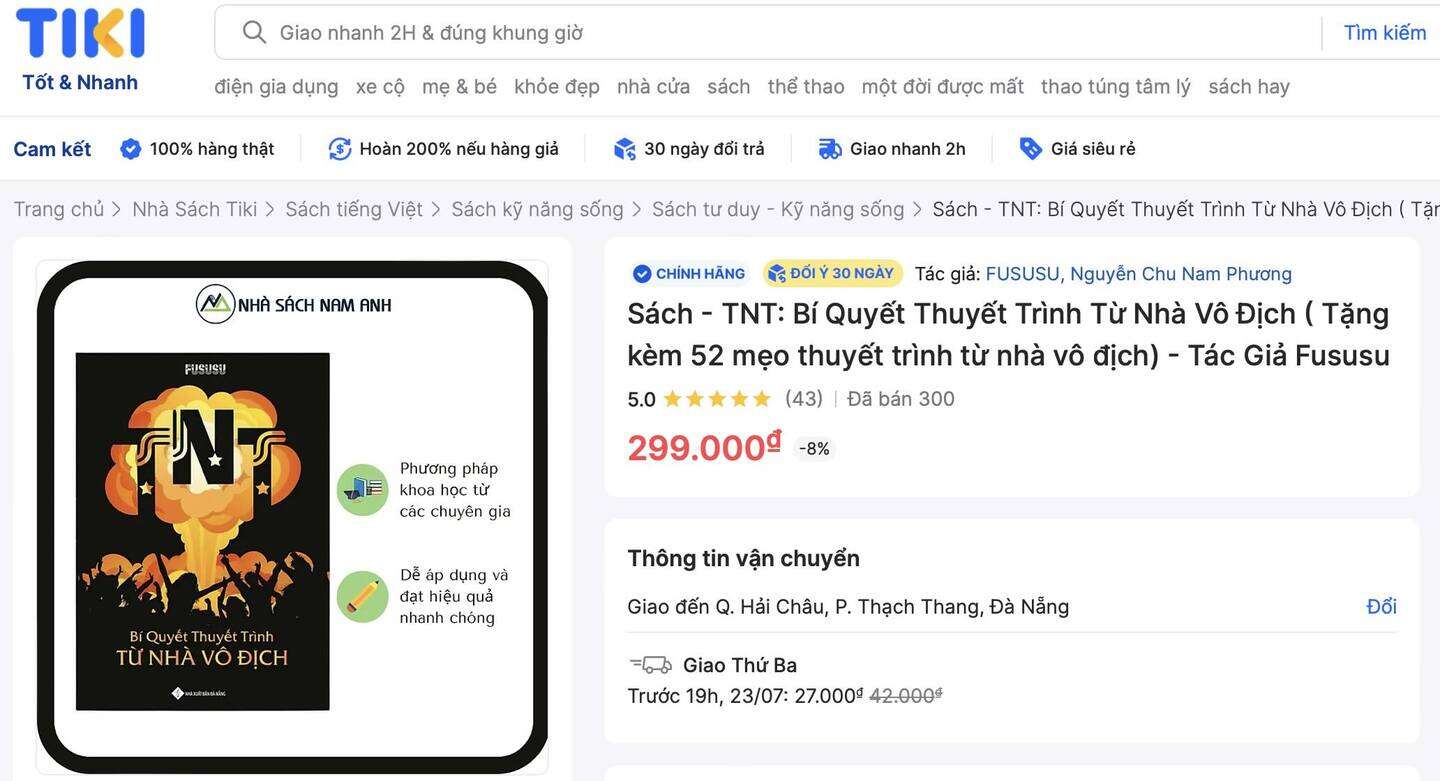The image size is (1440, 781).
Task: Click the Tìm kiếm button
Action: [1384, 32]
